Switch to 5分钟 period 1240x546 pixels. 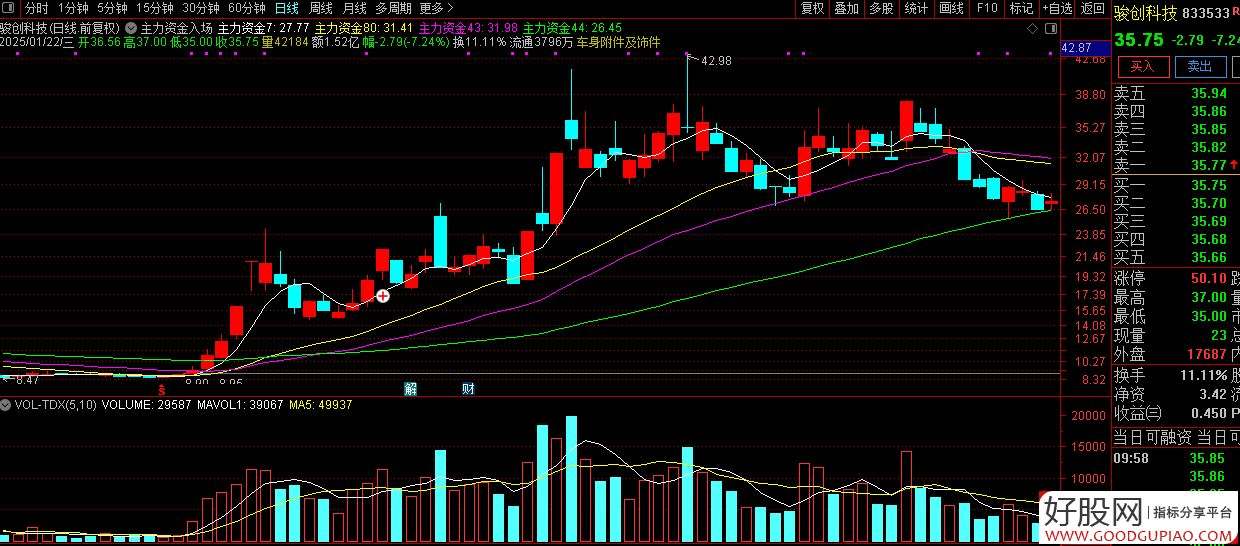112,8
